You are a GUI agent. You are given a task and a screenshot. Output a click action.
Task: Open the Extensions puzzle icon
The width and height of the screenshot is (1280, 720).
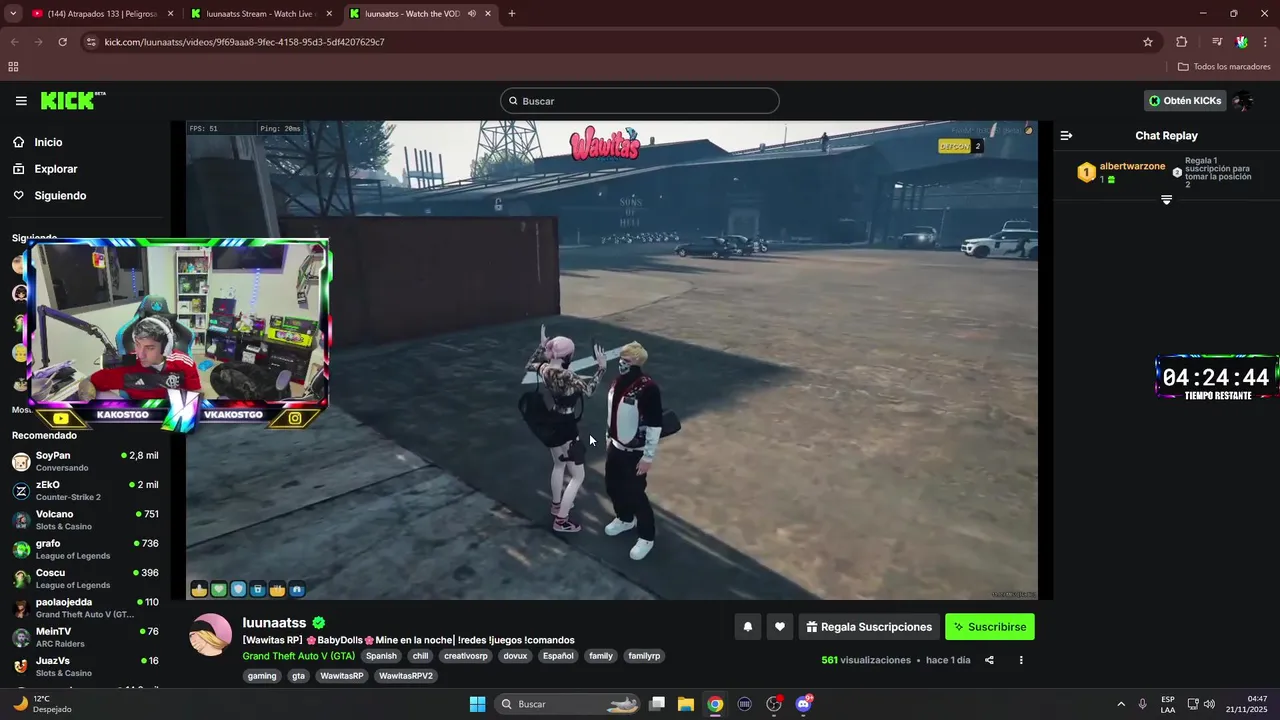click(x=1182, y=42)
